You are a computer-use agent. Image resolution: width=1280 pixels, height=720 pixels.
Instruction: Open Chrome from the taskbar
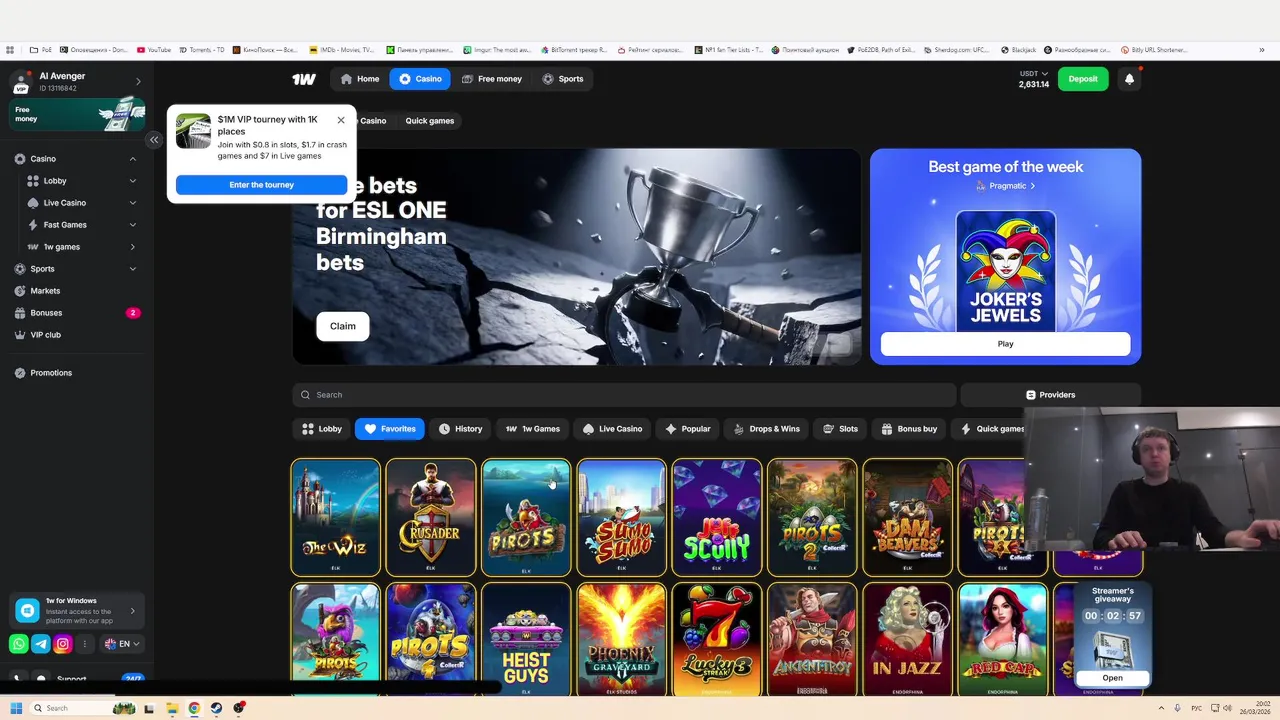[x=194, y=708]
